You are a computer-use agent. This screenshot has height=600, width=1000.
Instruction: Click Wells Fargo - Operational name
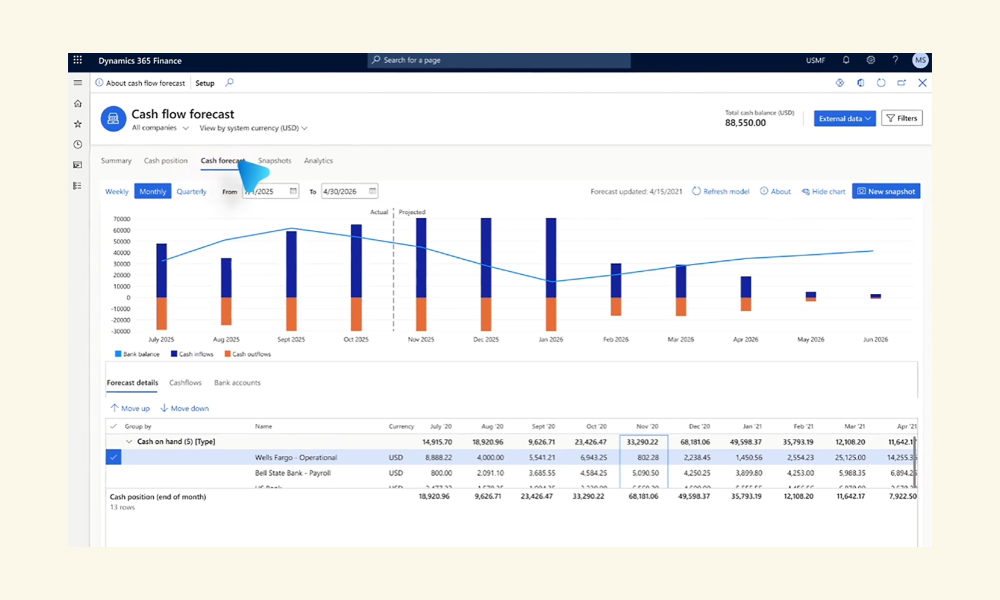[296, 457]
